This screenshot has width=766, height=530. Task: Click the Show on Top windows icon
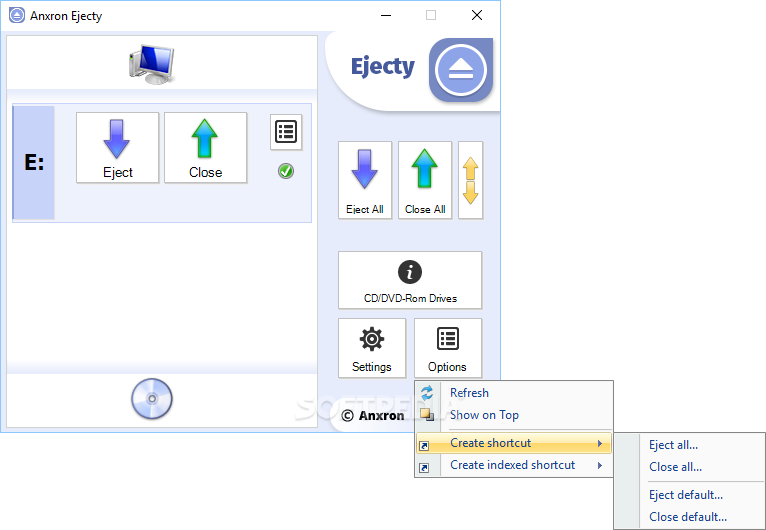(427, 415)
